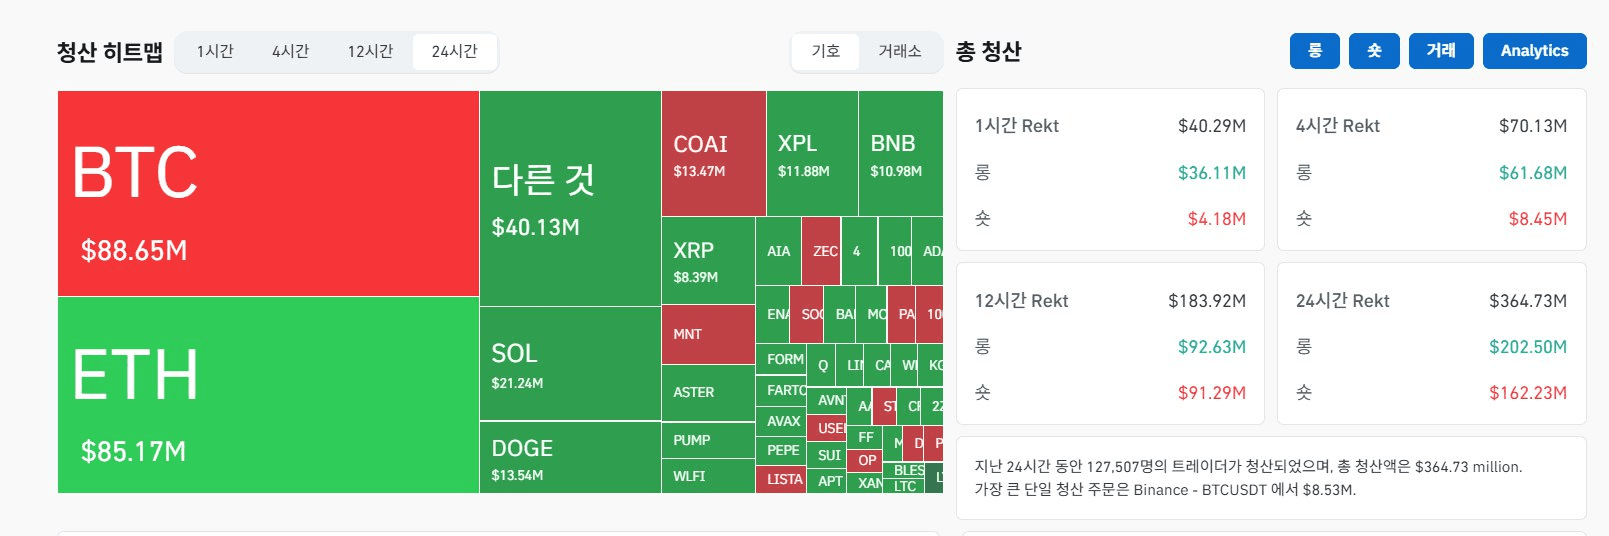Click the BNB heatmap tile

(x=900, y=154)
